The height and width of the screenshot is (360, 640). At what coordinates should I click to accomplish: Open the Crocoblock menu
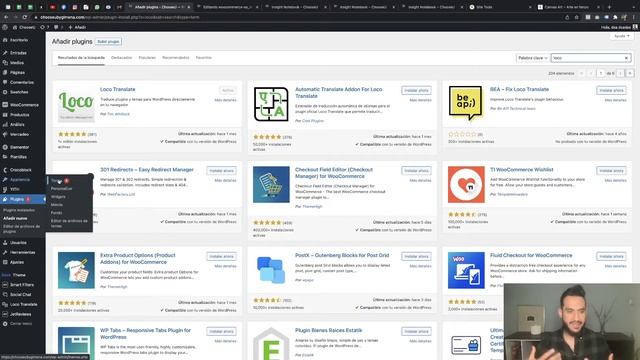[x=20, y=170]
